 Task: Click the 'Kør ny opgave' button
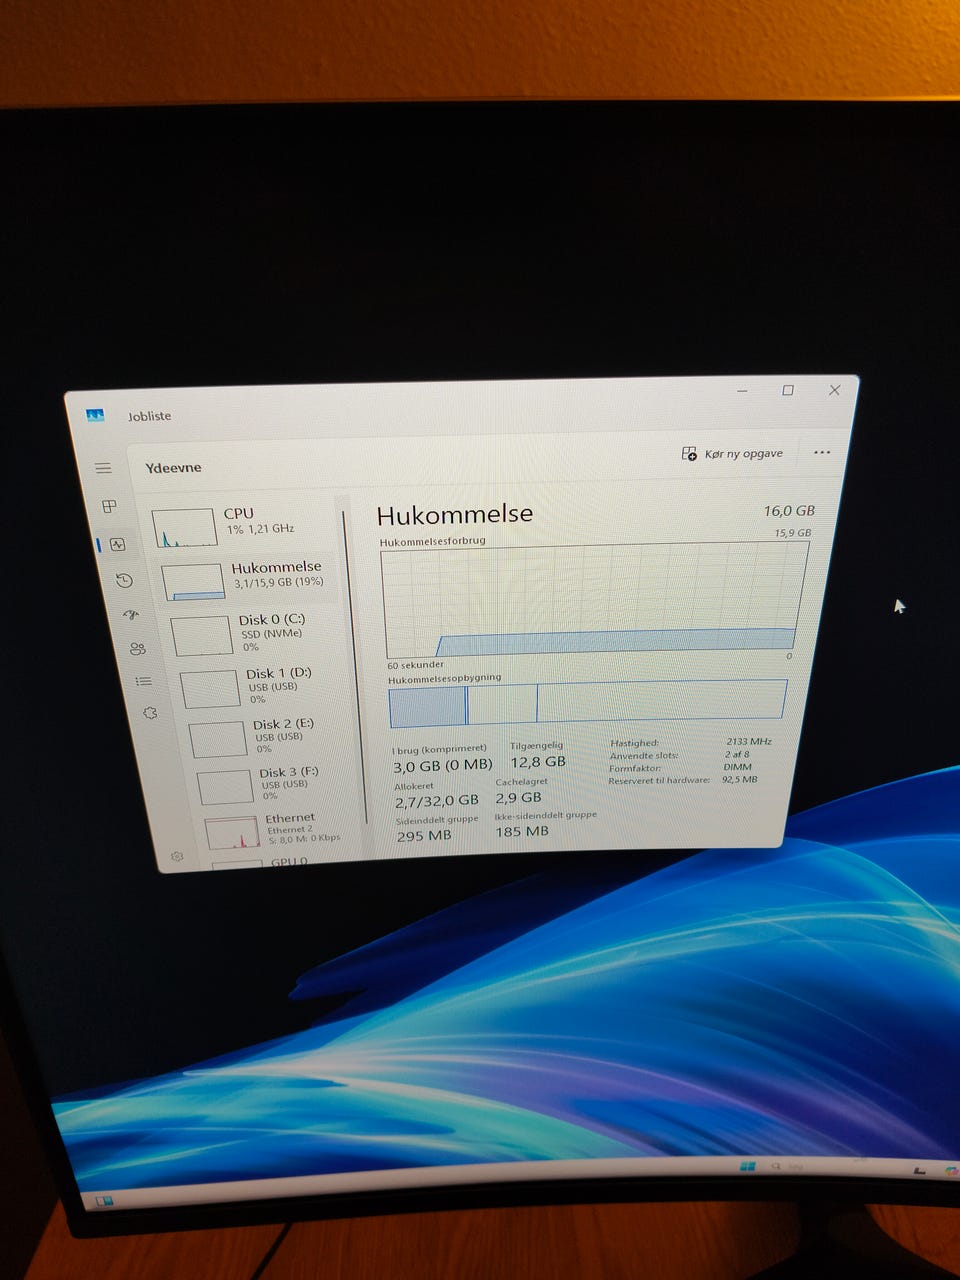[733, 453]
